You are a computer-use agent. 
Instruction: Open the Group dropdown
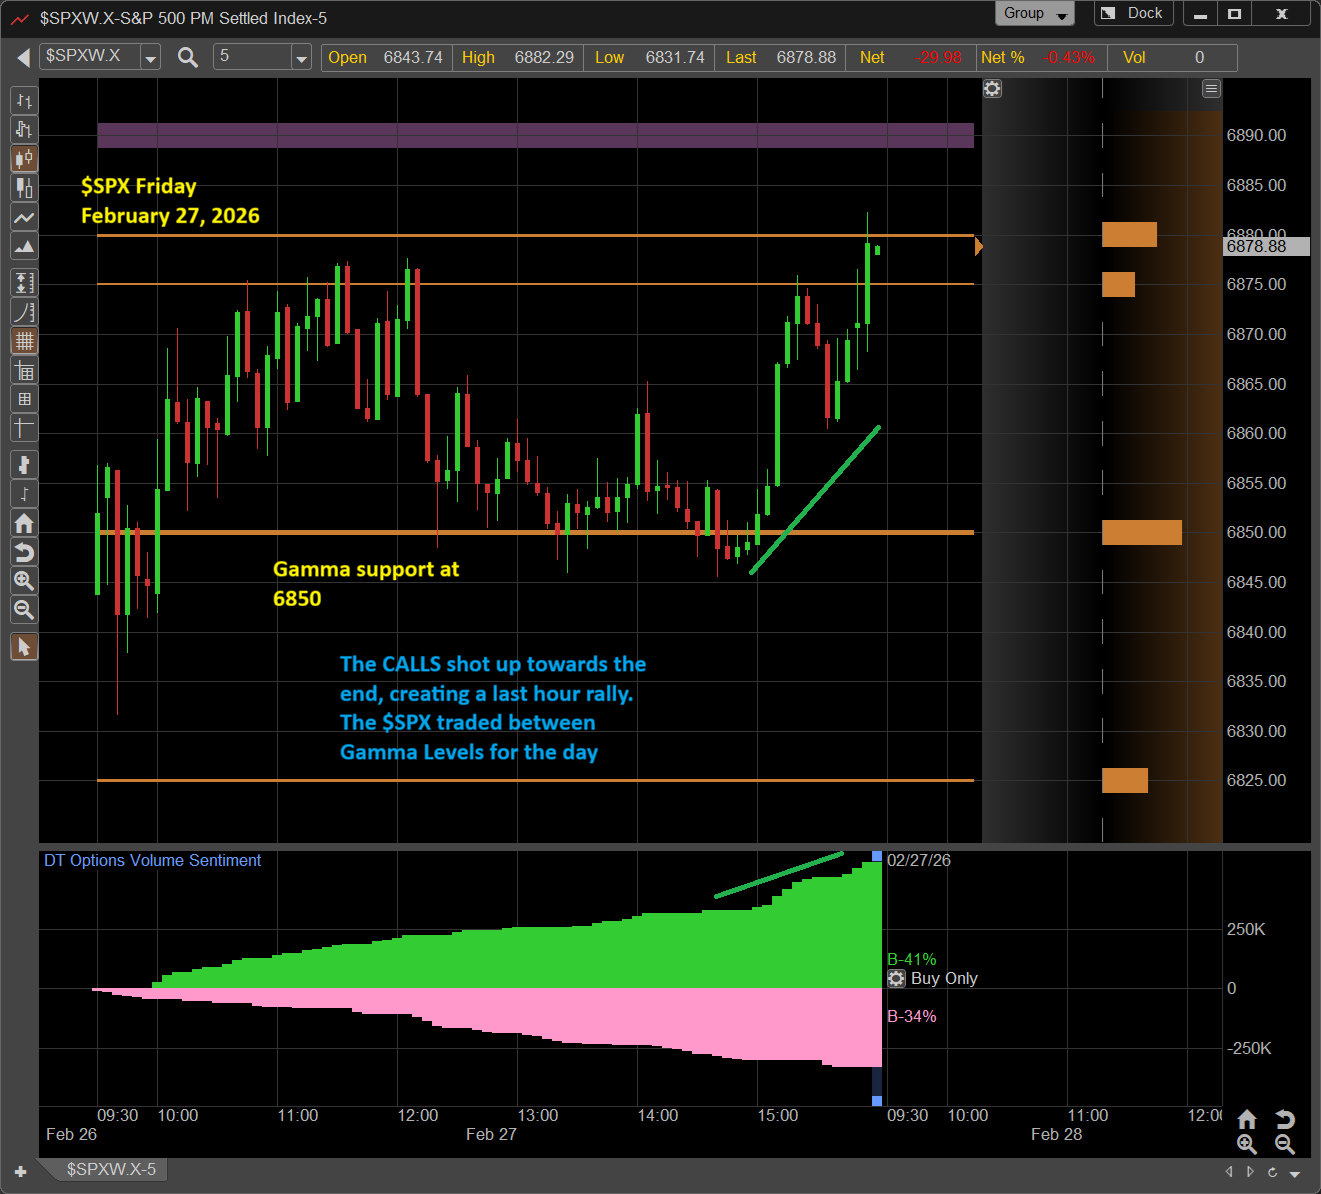tap(1034, 14)
